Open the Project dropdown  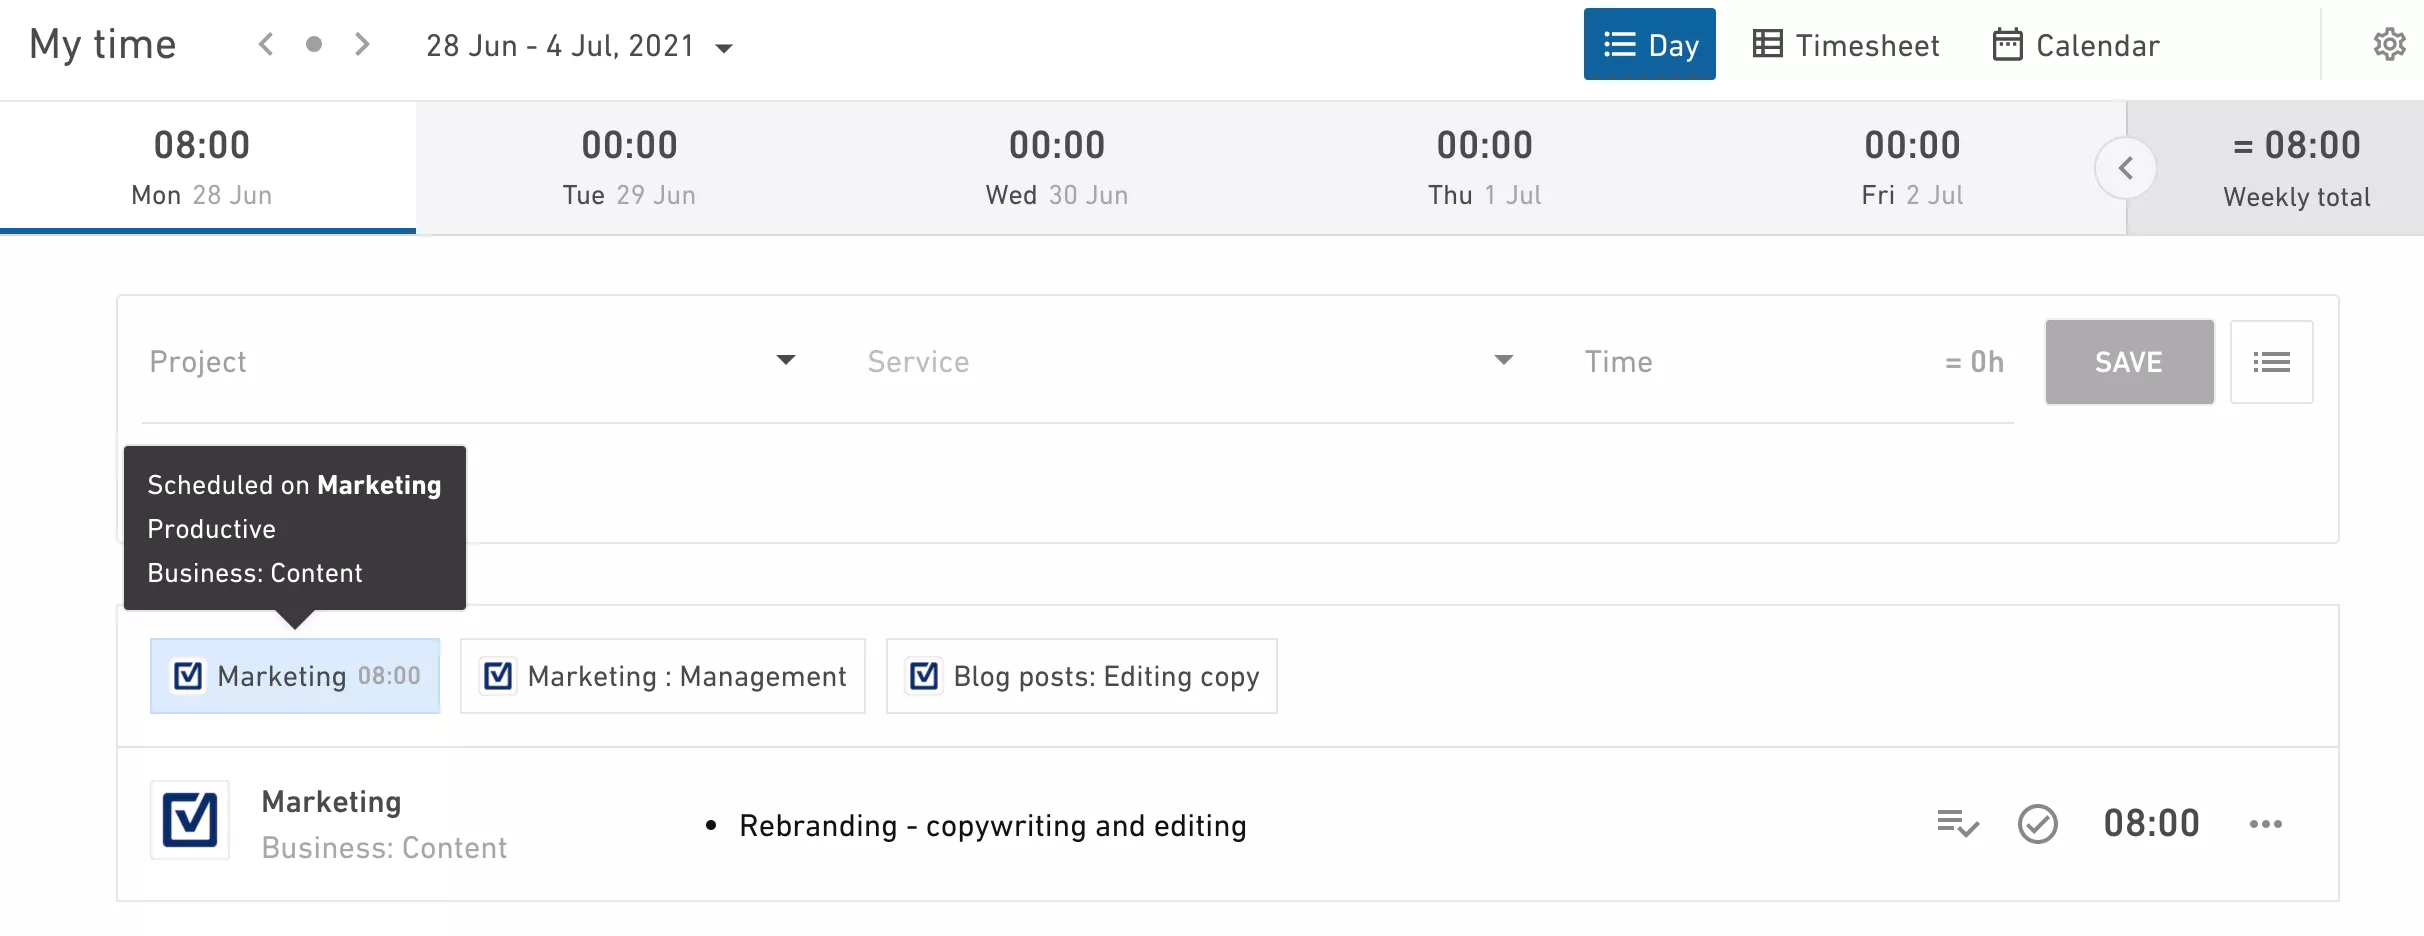(x=472, y=362)
